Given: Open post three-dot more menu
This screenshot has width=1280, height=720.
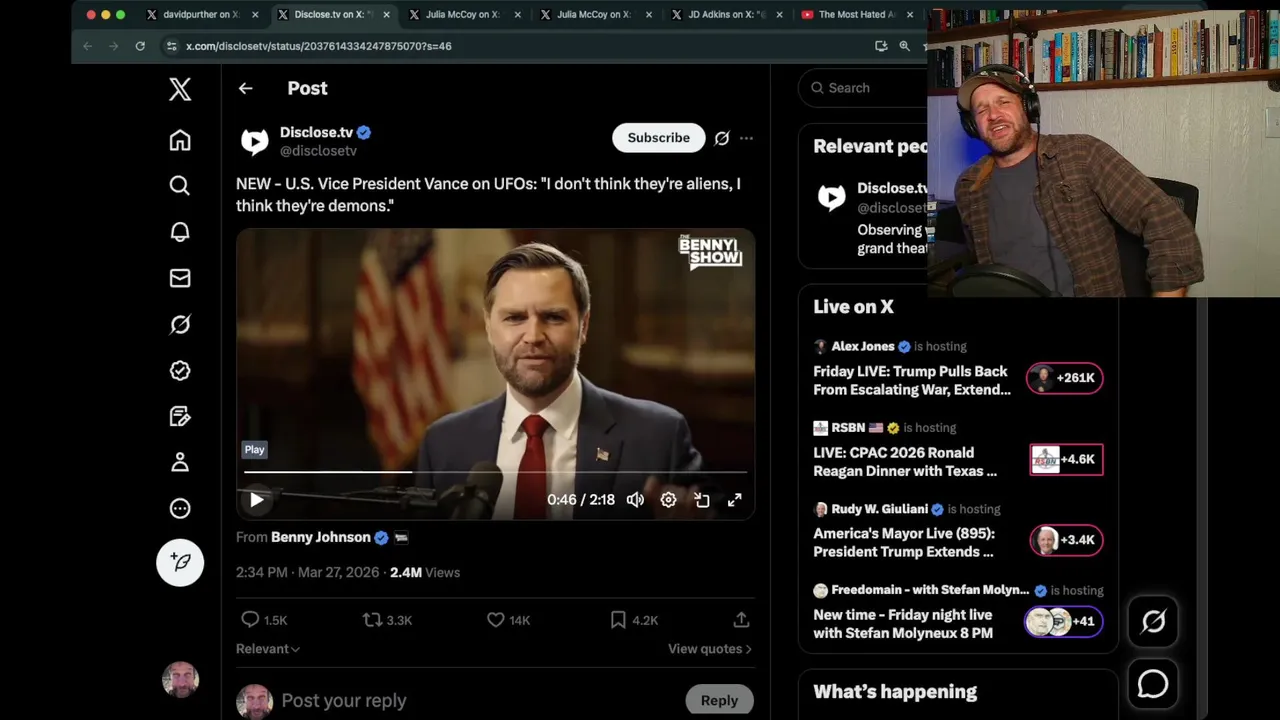Looking at the screenshot, I should [x=746, y=138].
